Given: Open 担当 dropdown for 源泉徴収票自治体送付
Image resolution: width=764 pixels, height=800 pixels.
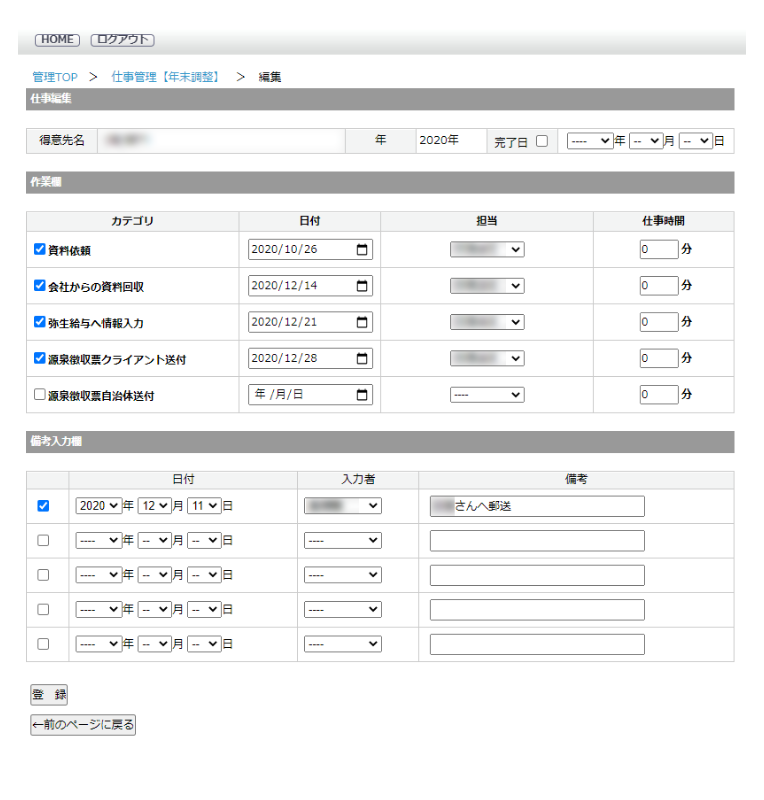Looking at the screenshot, I should point(486,395).
